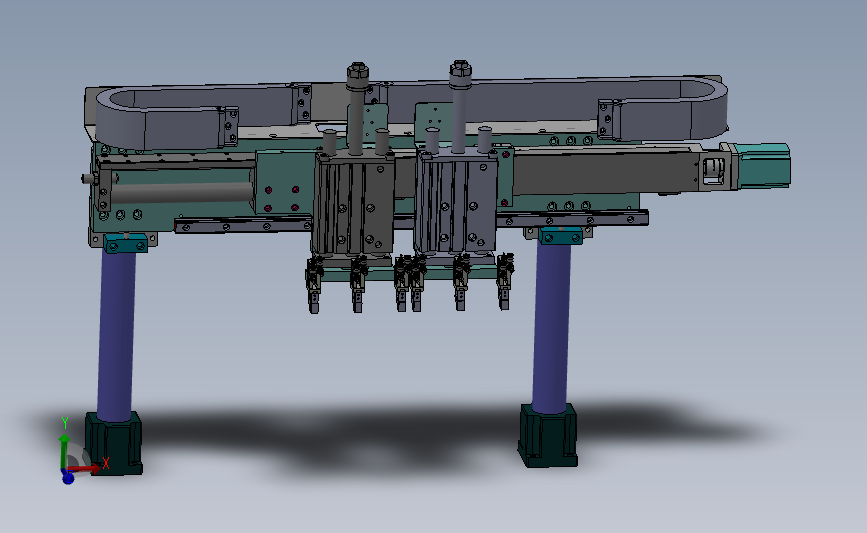
Task: Select the long dark actuator cover near the motor
Action: 605,171
